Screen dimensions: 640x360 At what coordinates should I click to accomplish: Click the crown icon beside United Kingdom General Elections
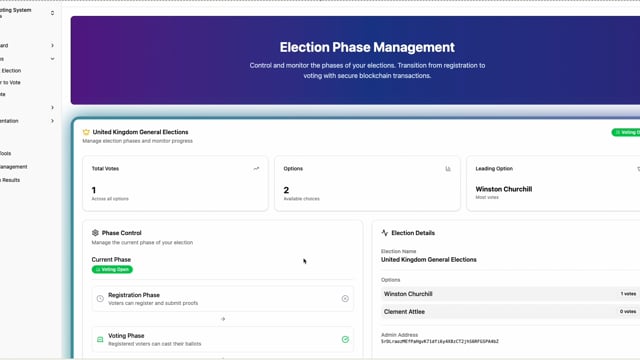pos(86,132)
